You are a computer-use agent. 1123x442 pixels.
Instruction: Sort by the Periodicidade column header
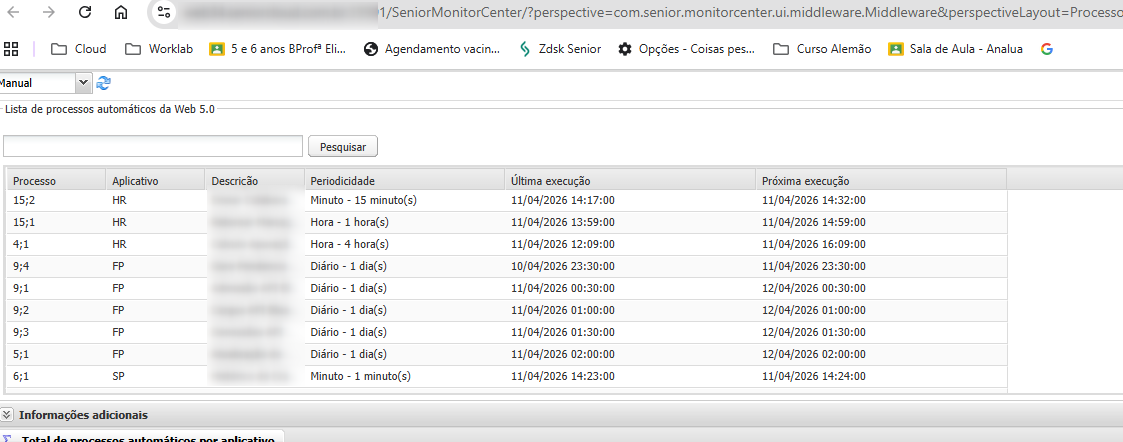[342, 181]
